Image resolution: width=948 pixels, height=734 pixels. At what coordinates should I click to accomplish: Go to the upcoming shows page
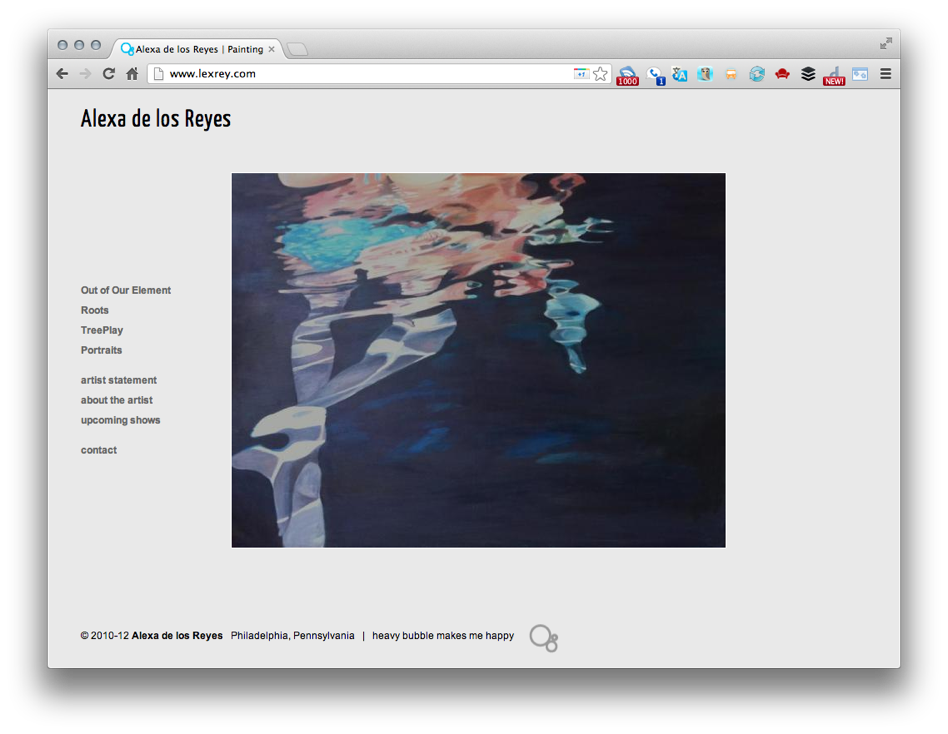[x=120, y=420]
